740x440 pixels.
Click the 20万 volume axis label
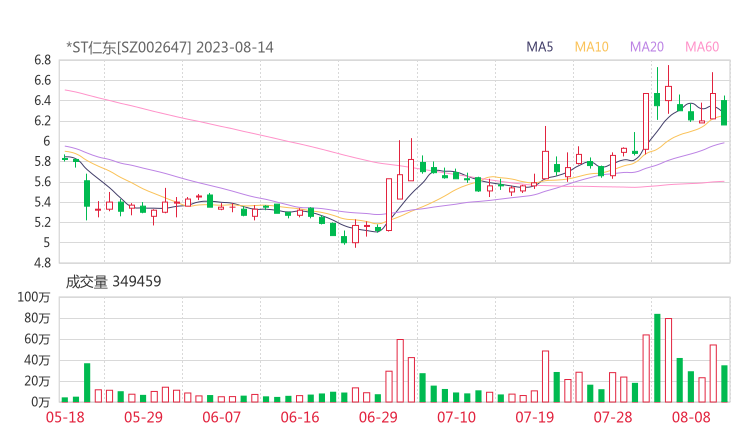pos(37,381)
